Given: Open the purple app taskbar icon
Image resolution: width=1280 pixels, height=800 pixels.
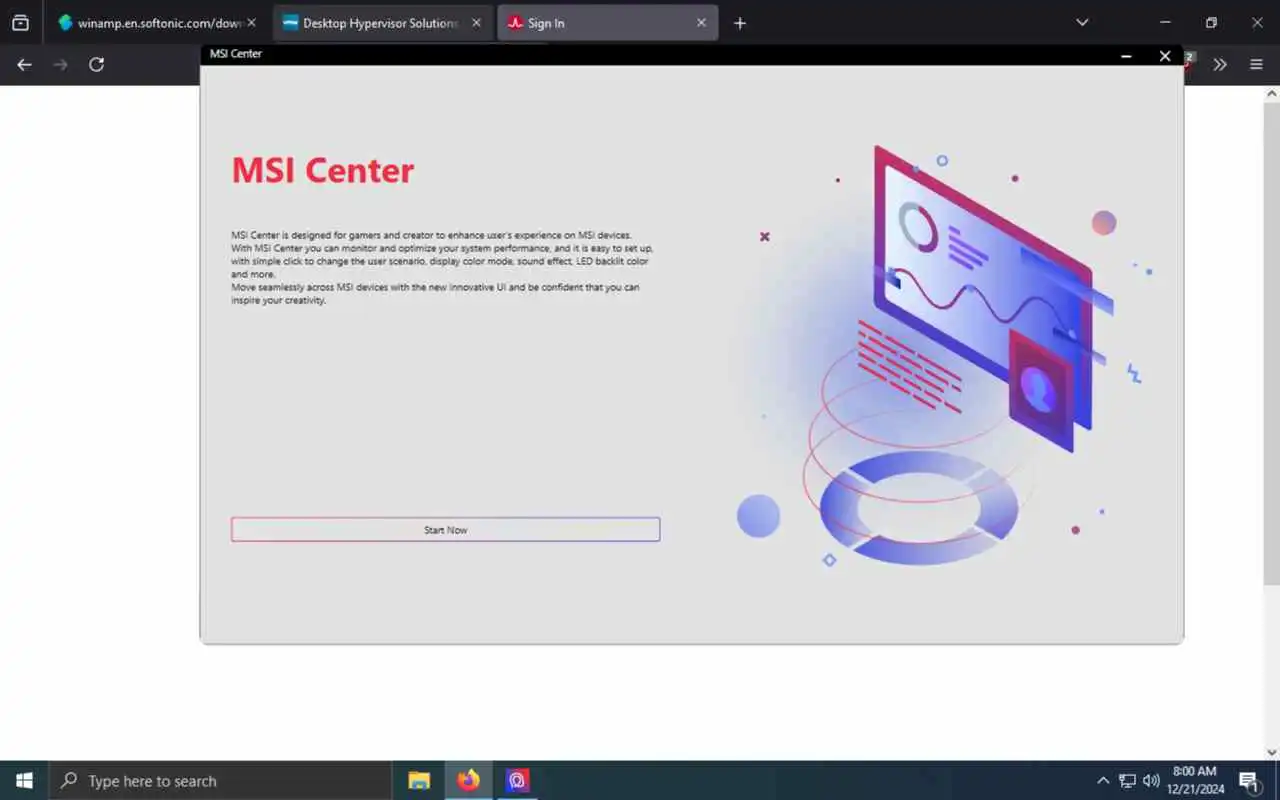Looking at the screenshot, I should [x=517, y=780].
